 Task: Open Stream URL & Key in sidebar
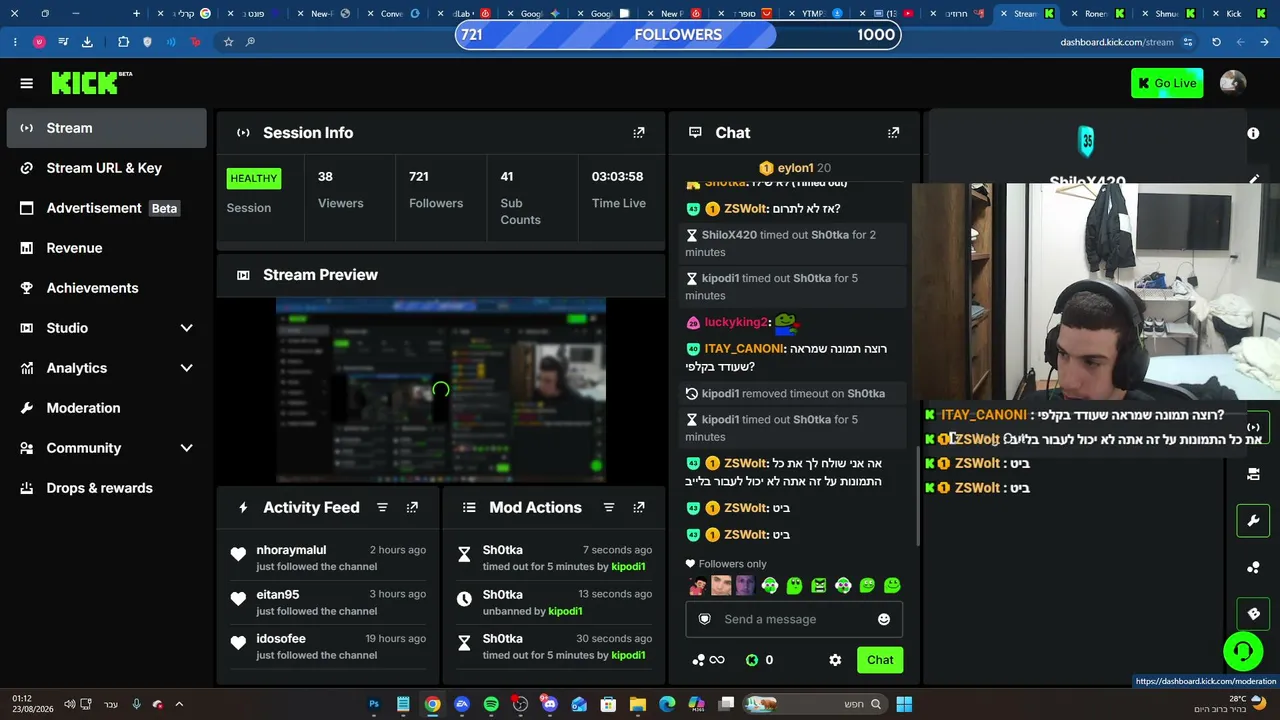click(x=106, y=168)
